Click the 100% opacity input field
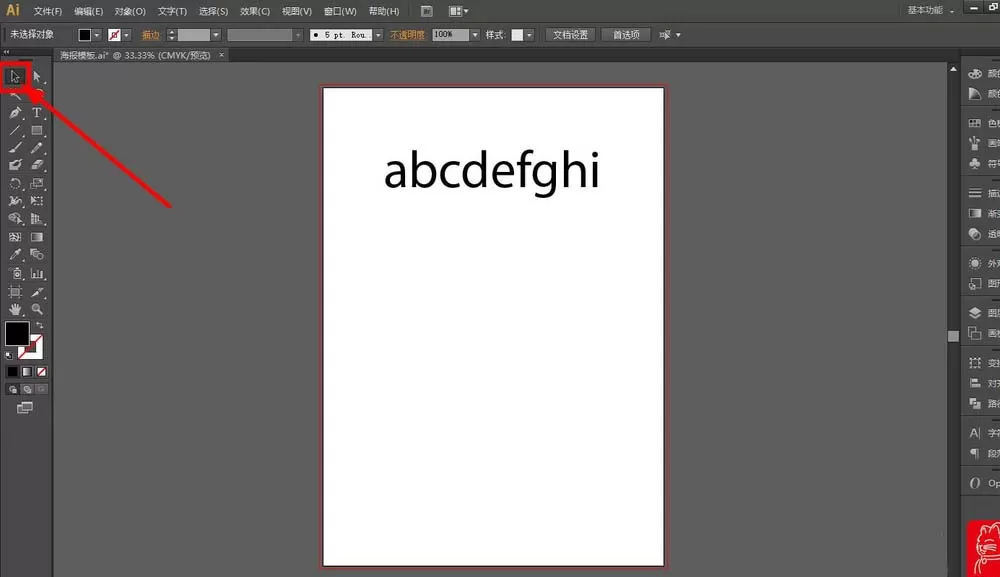 (451, 35)
